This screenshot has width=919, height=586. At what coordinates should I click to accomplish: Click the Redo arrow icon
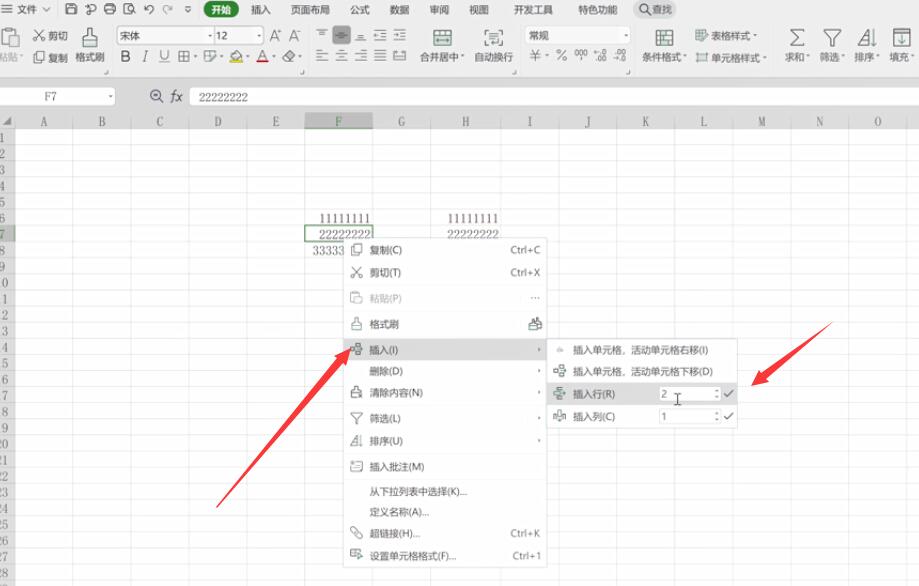(x=168, y=9)
